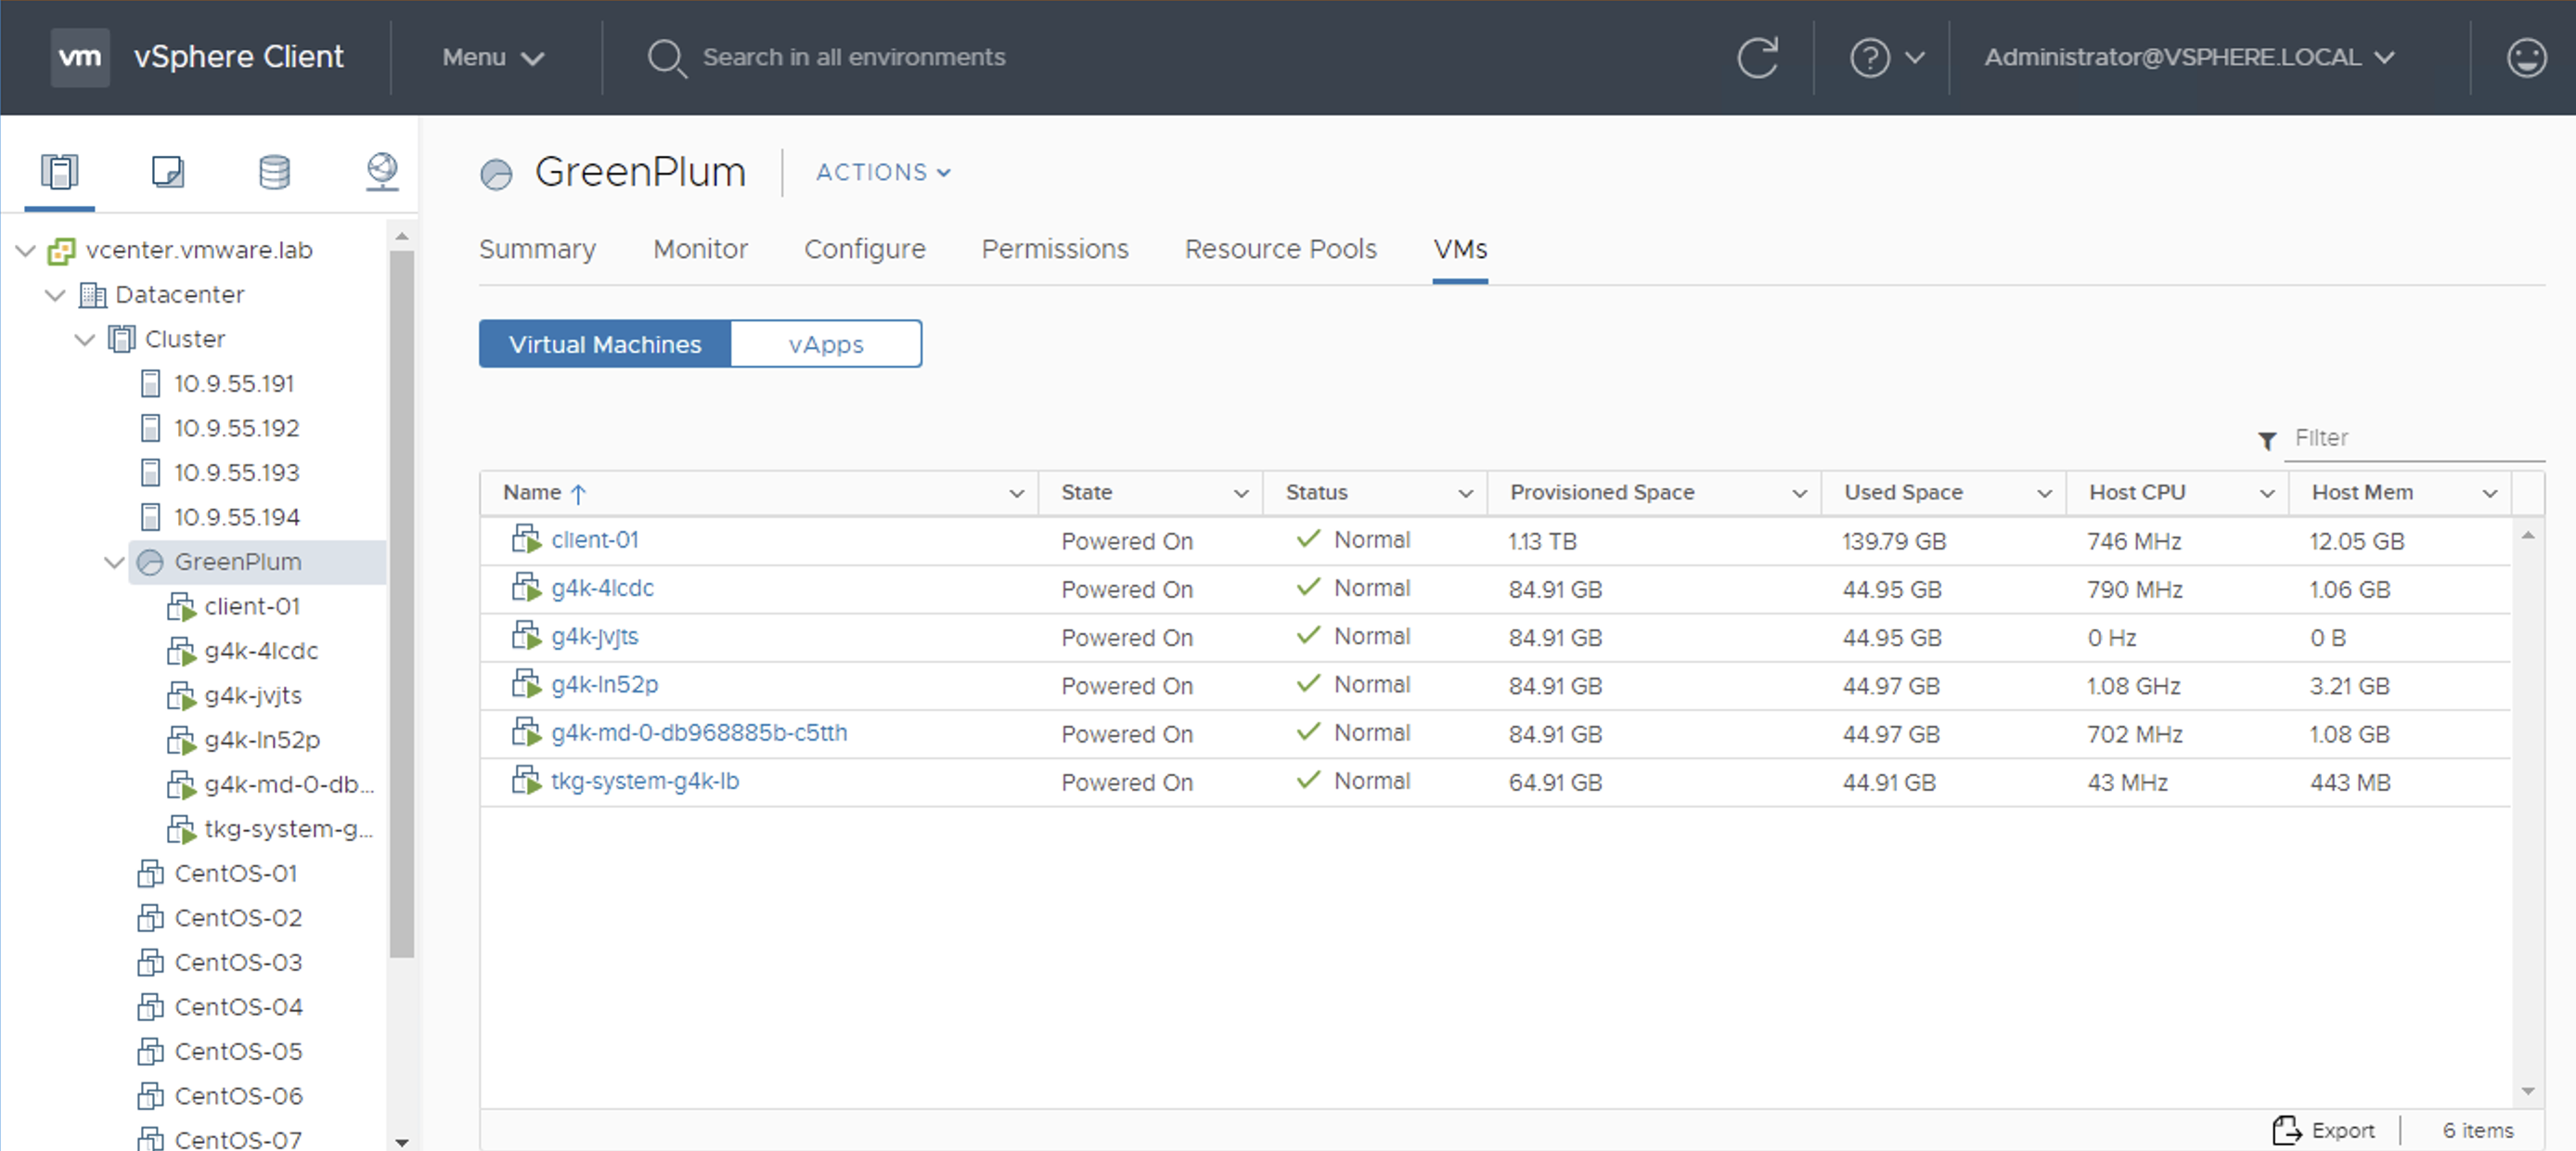
Task: Open the Used Space column chevron
Action: click(x=2044, y=493)
